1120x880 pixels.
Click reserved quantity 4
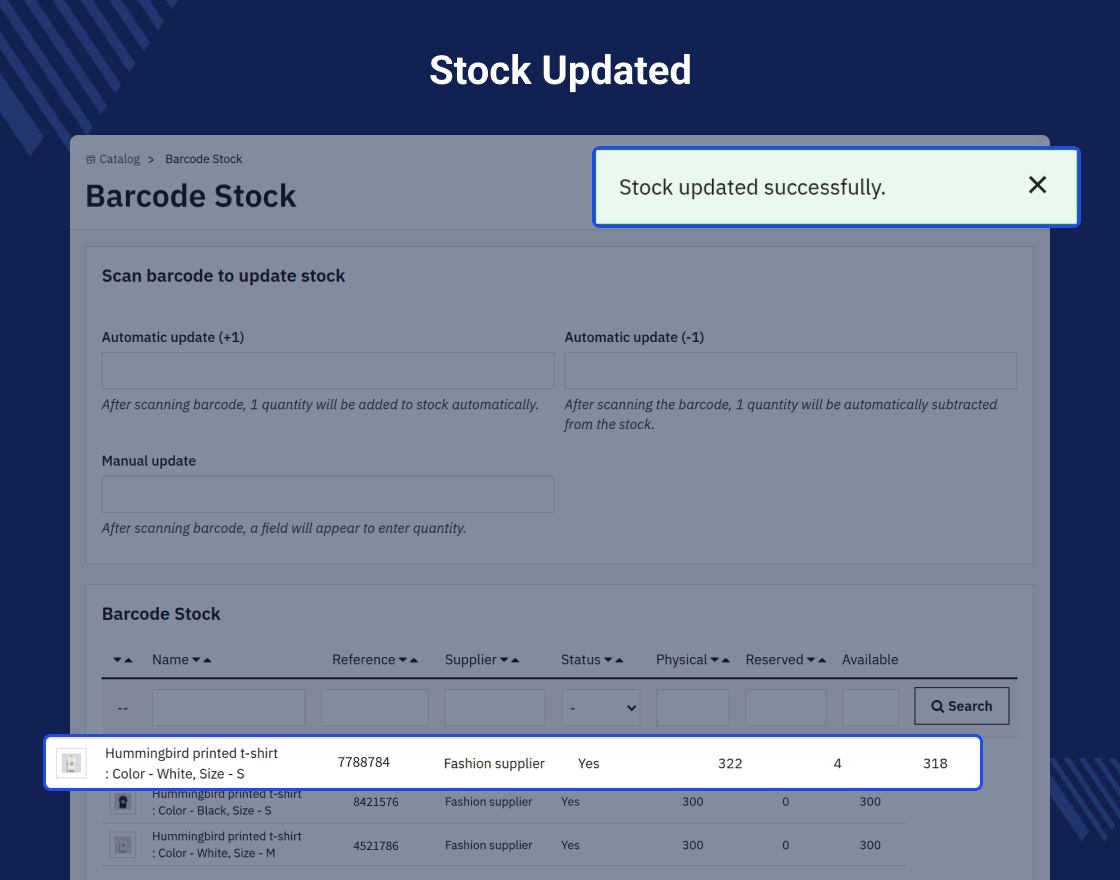(x=837, y=764)
